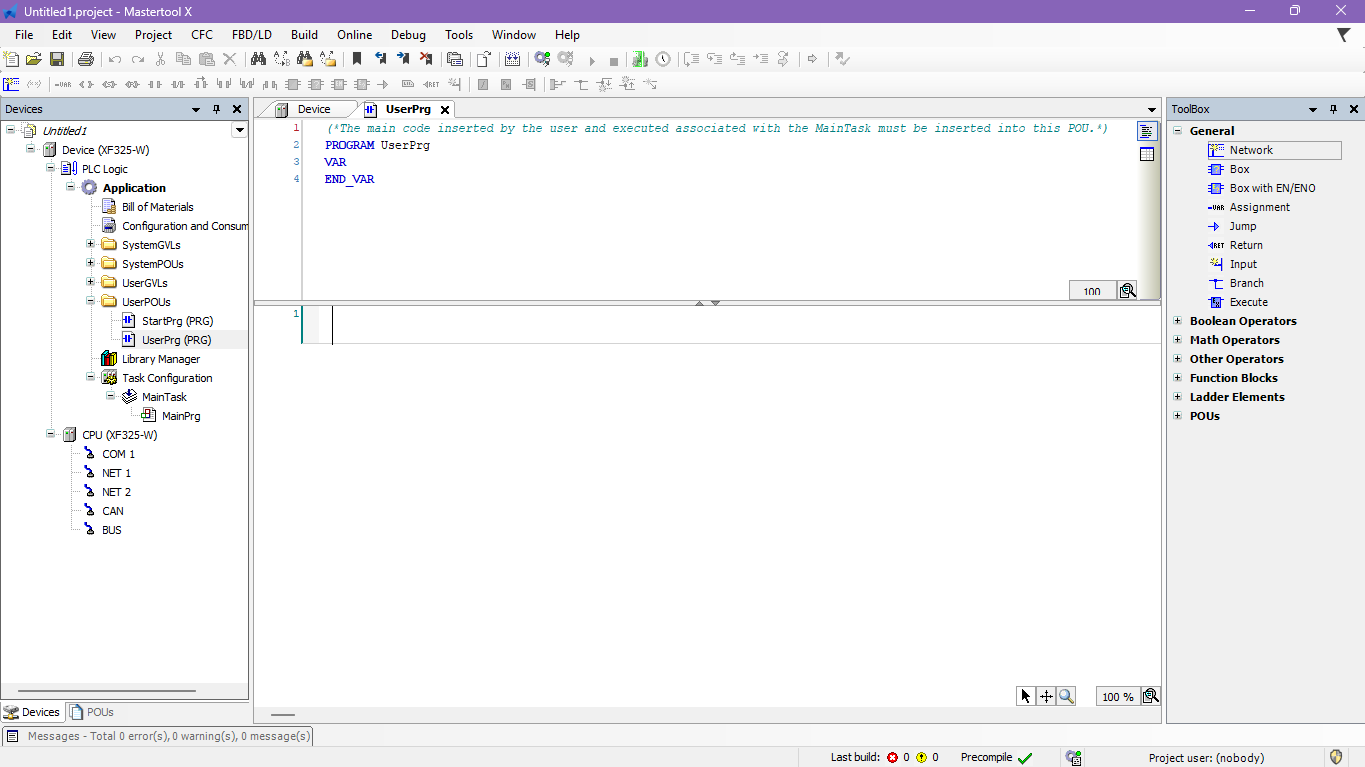Switch to the Device editor tab
The image size is (1365, 767).
click(313, 109)
